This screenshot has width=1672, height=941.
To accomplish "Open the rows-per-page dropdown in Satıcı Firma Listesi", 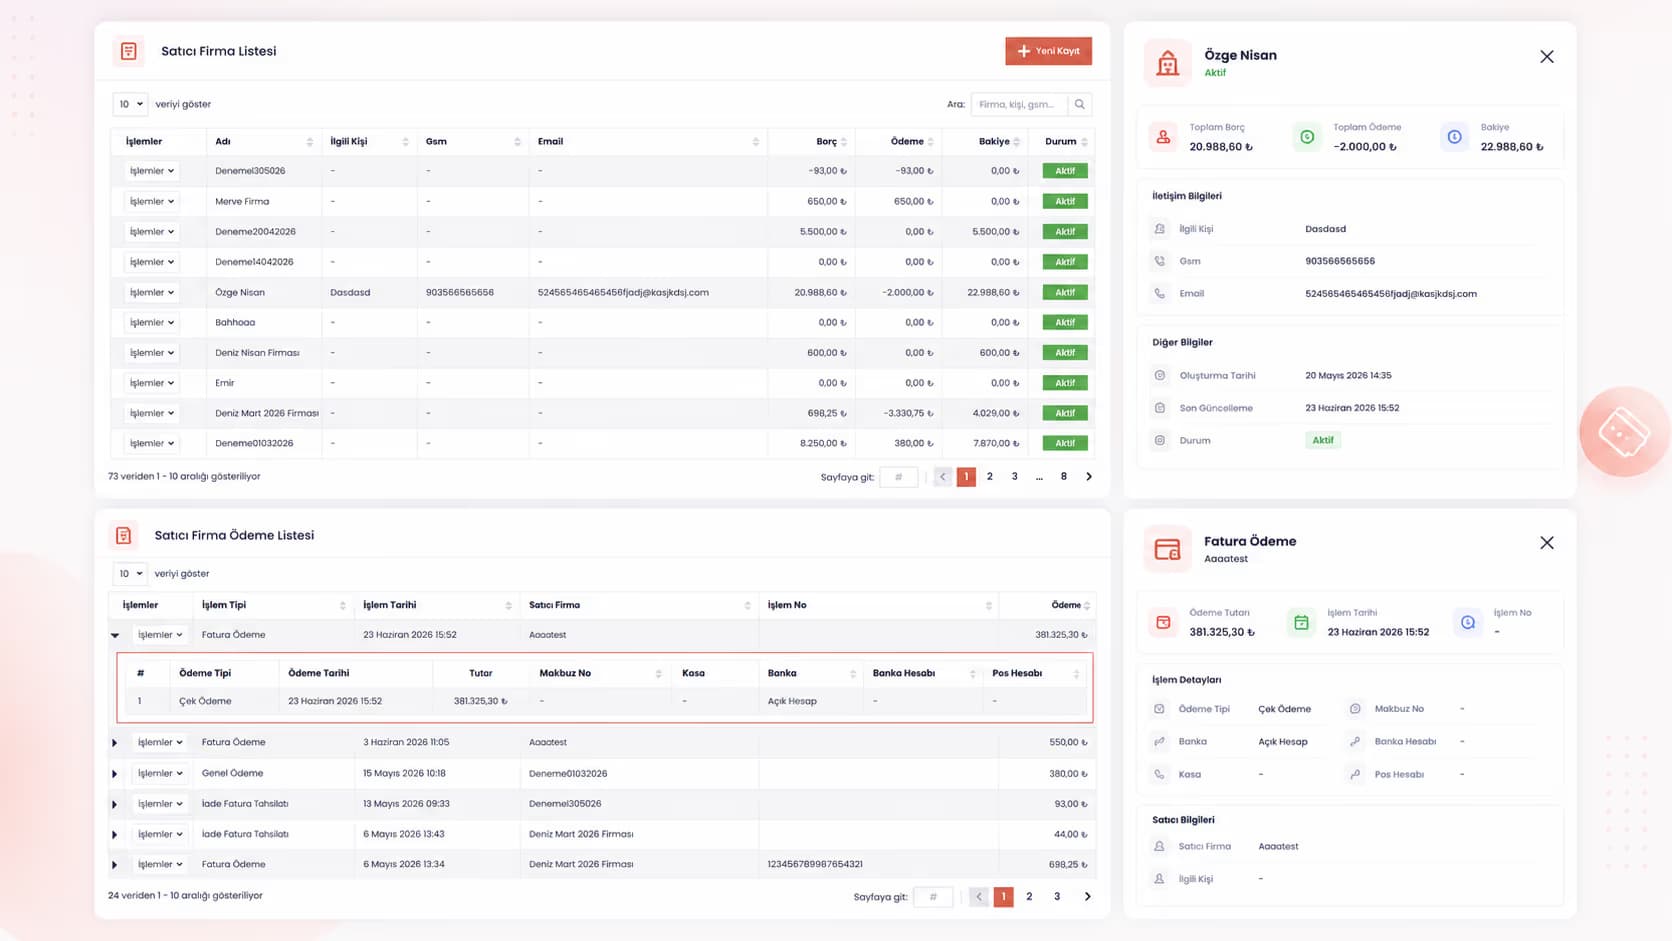I will 130,104.
